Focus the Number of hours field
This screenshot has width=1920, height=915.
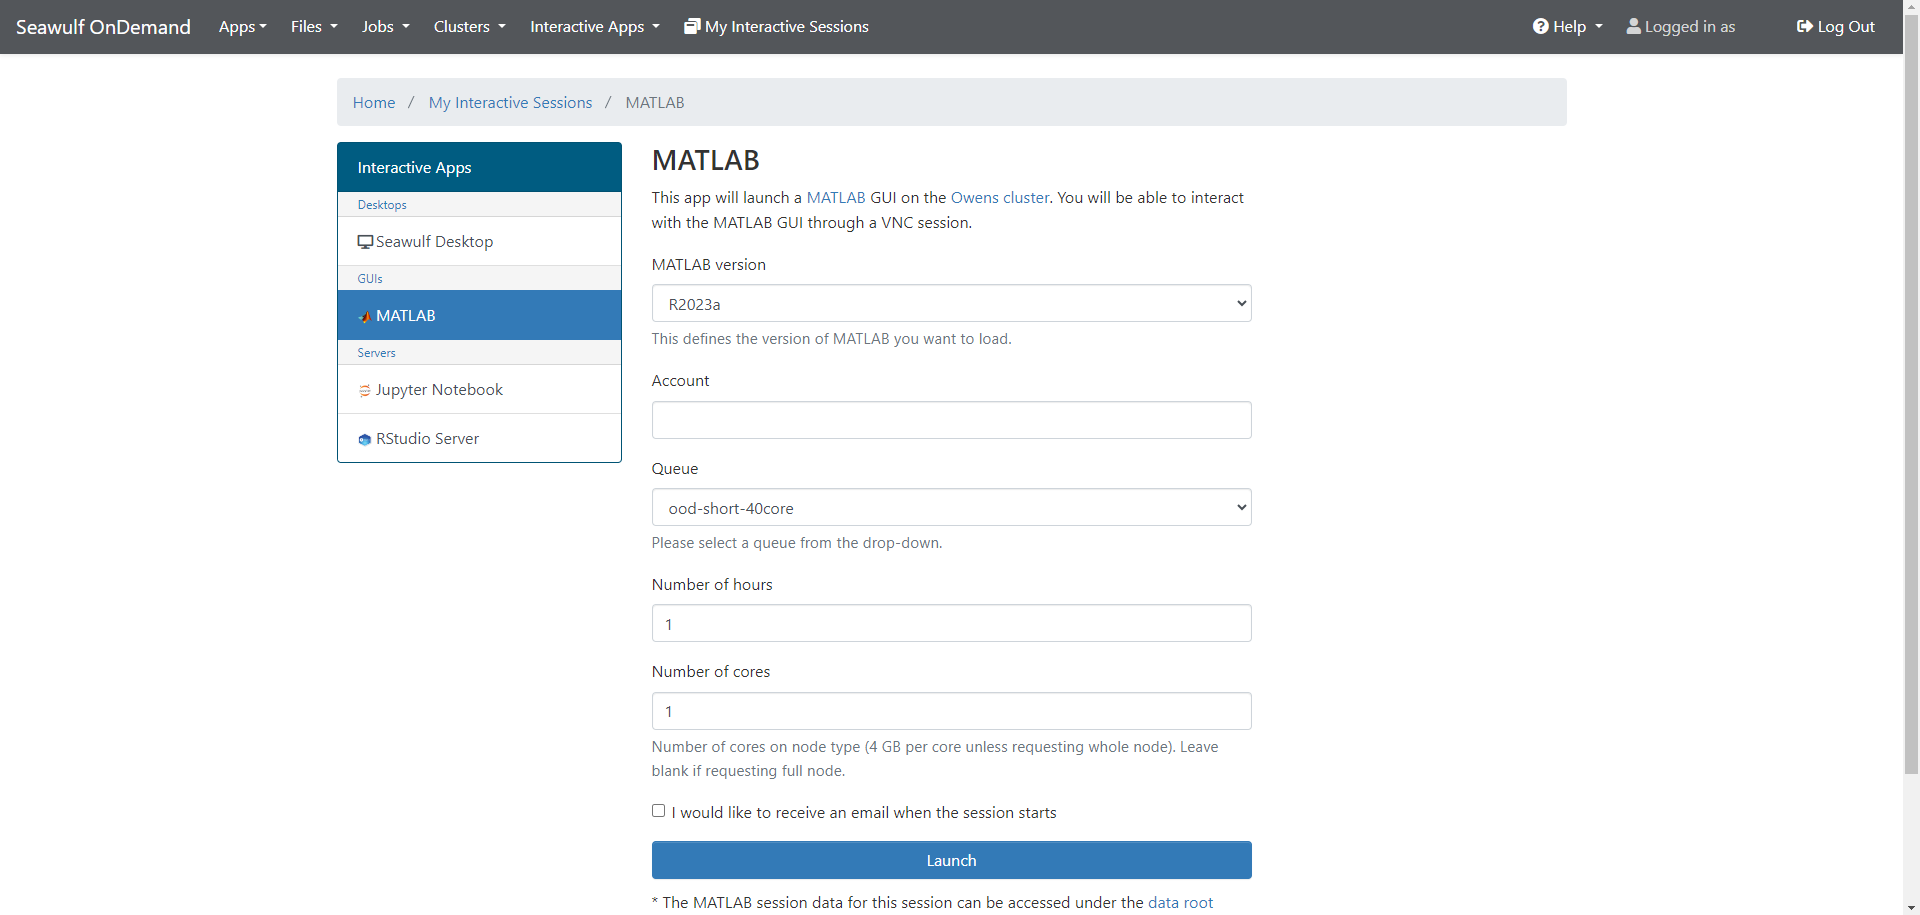click(x=951, y=623)
